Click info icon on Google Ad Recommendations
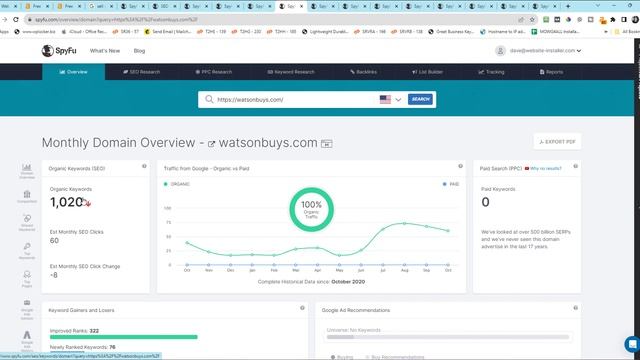This screenshot has height=360, width=640. pyautogui.click(x=576, y=308)
